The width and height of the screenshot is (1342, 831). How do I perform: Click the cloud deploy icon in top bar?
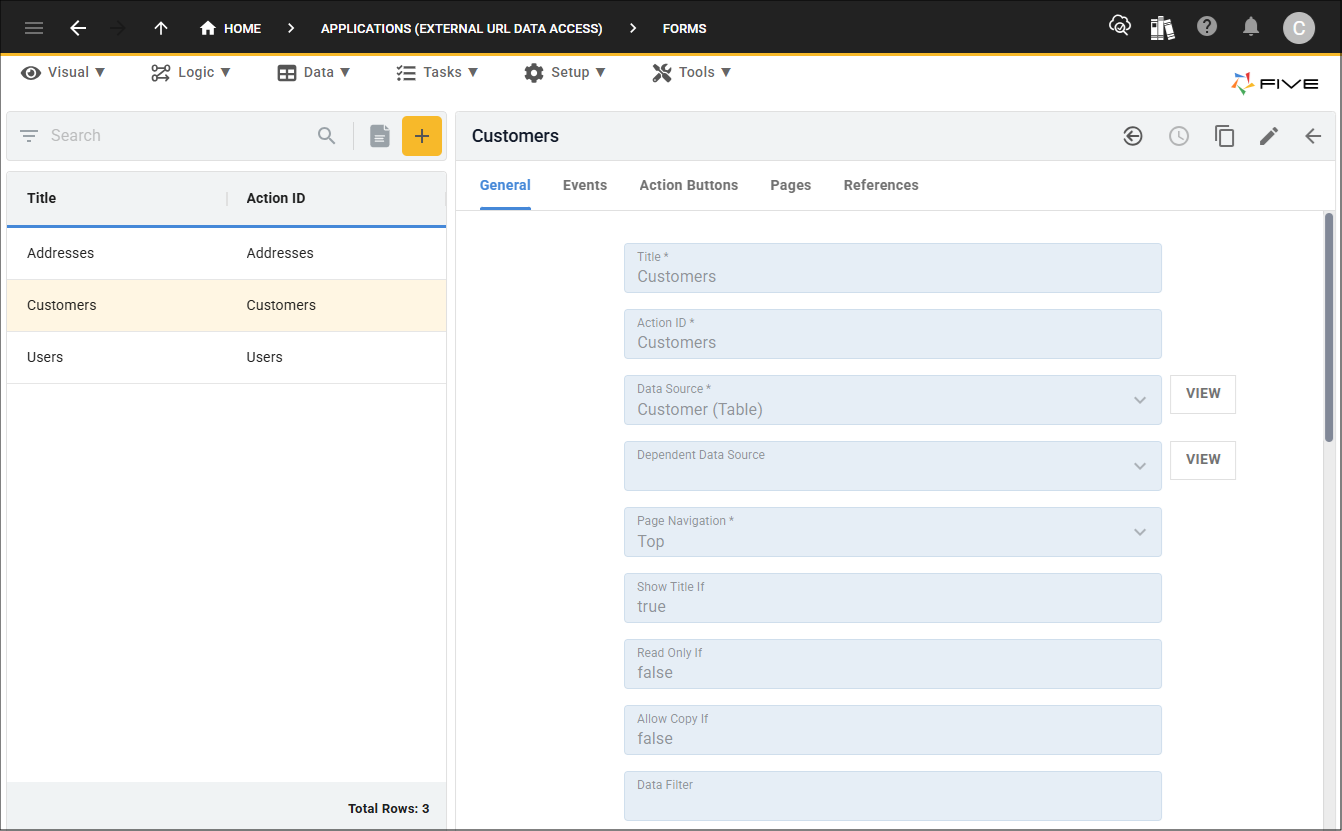tap(1120, 27)
